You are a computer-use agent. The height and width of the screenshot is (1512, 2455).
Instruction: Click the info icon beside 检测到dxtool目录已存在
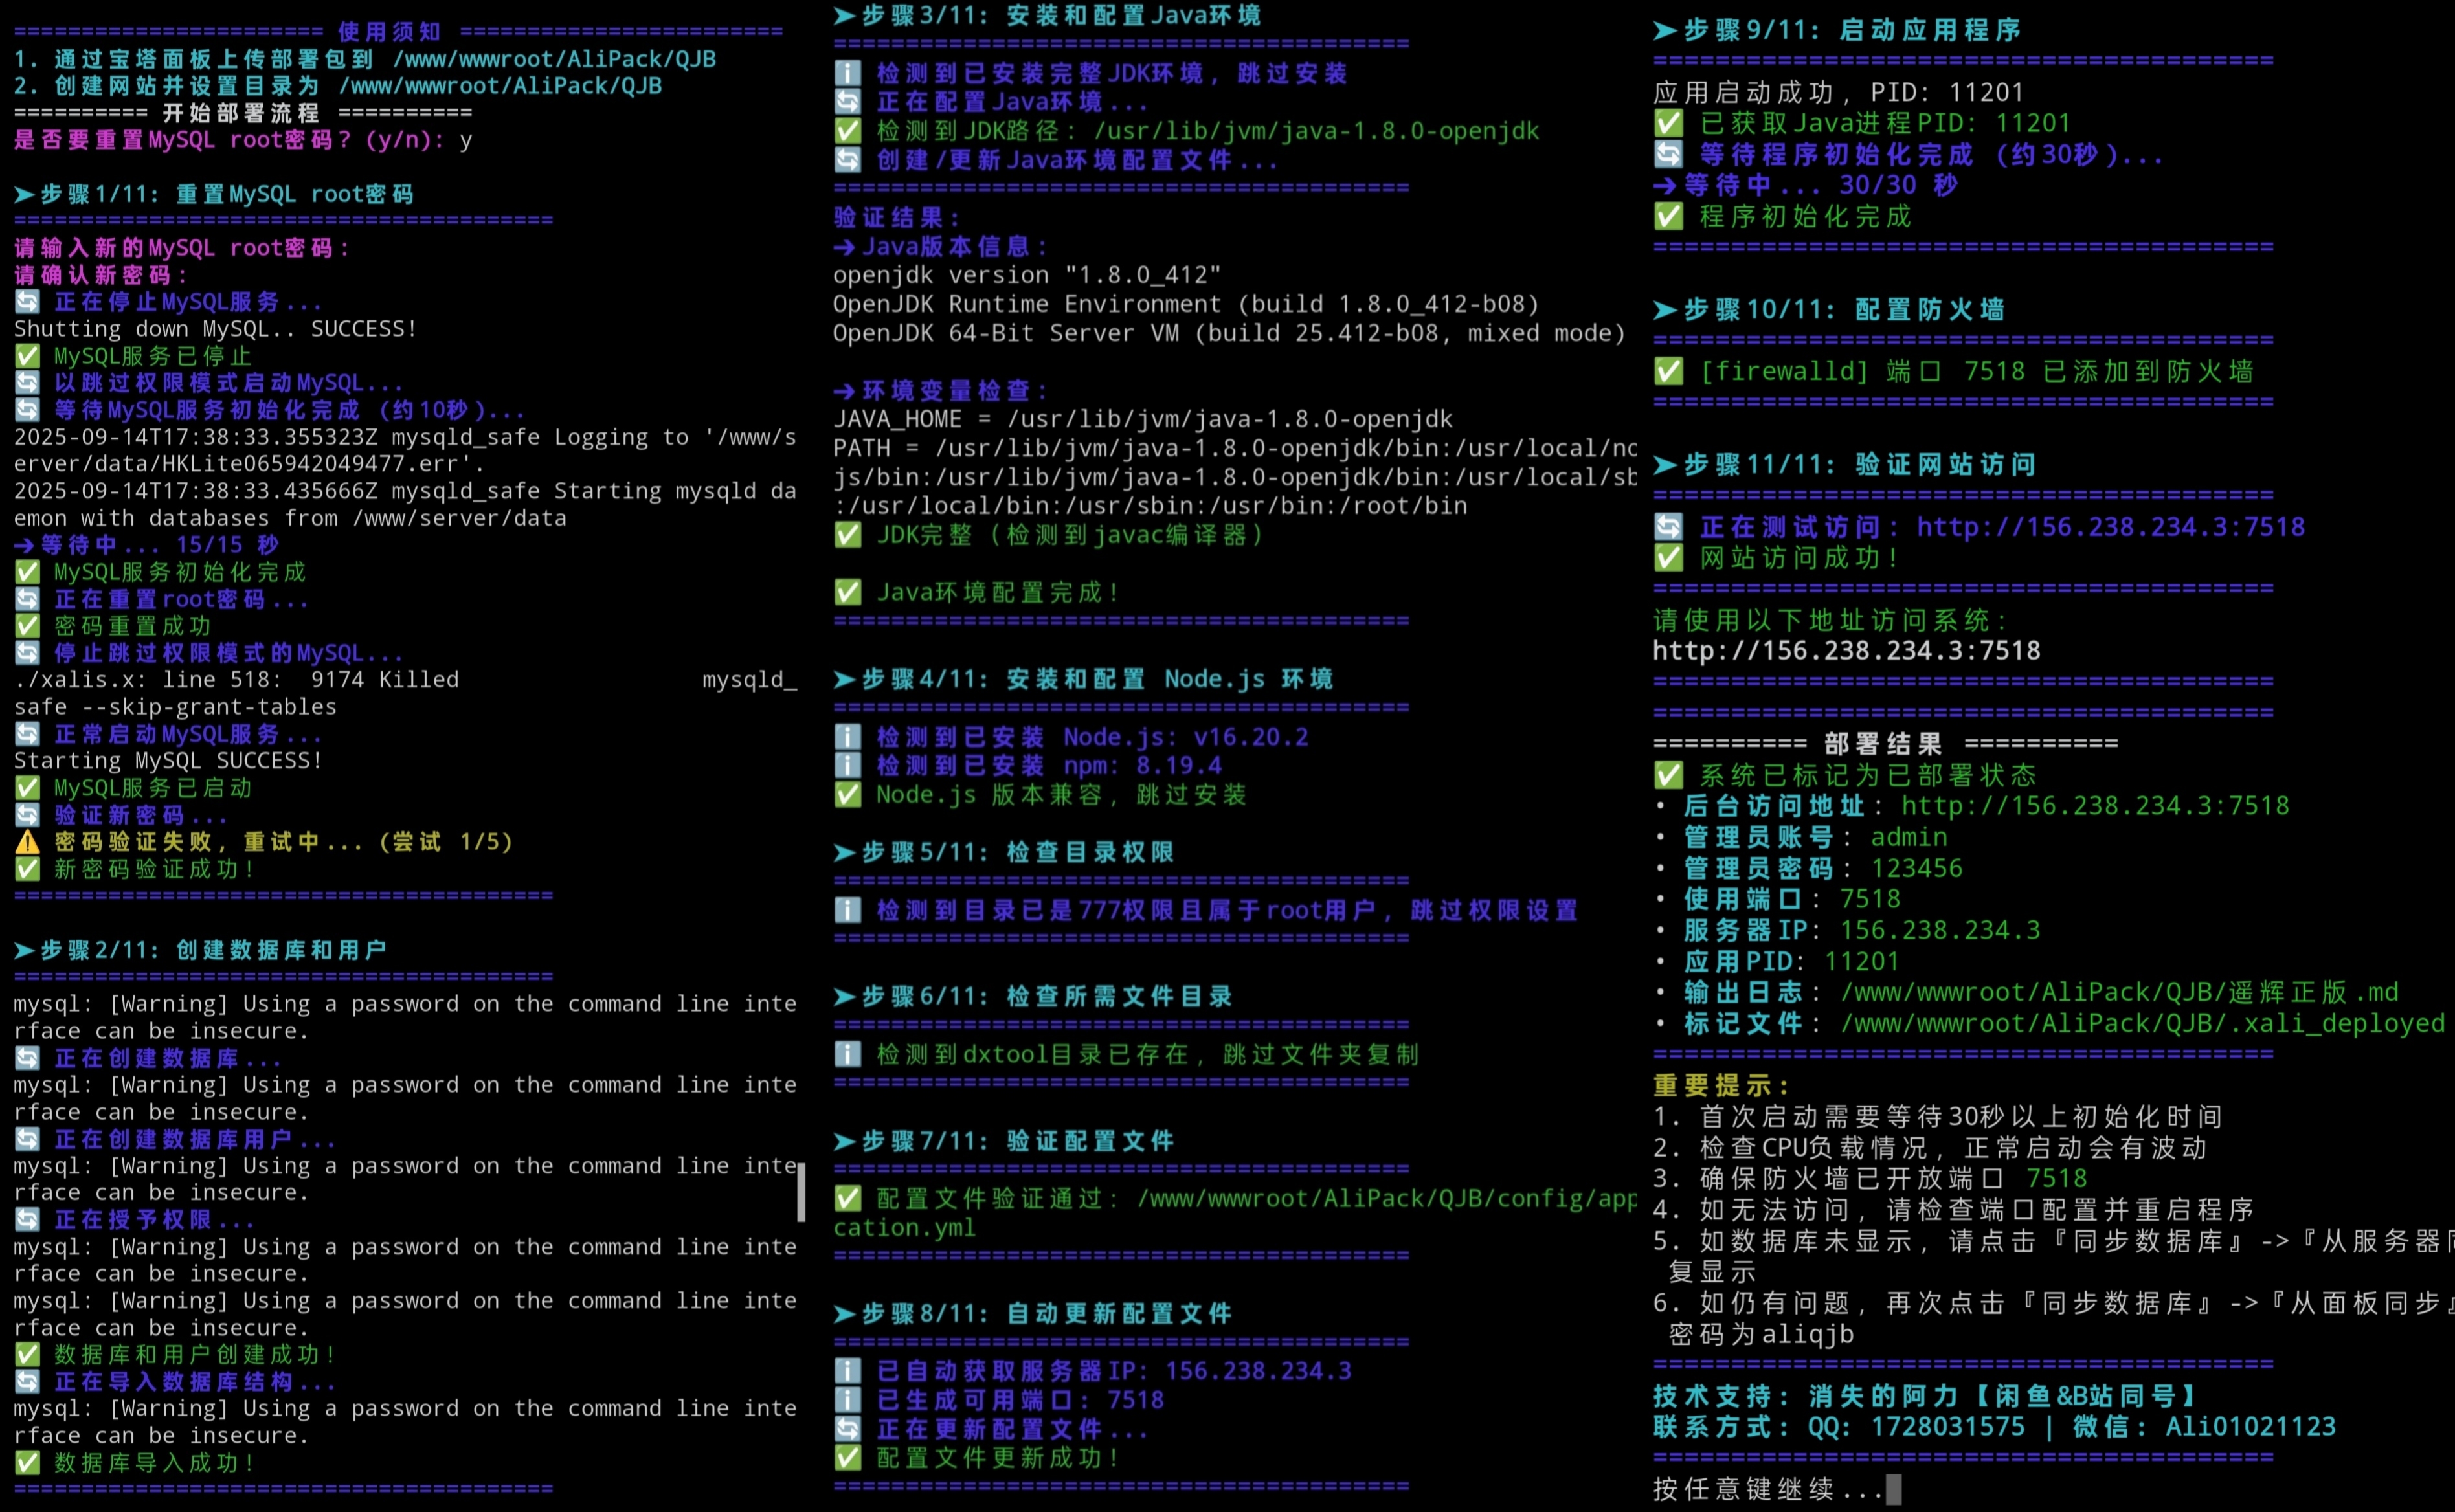847,1054
